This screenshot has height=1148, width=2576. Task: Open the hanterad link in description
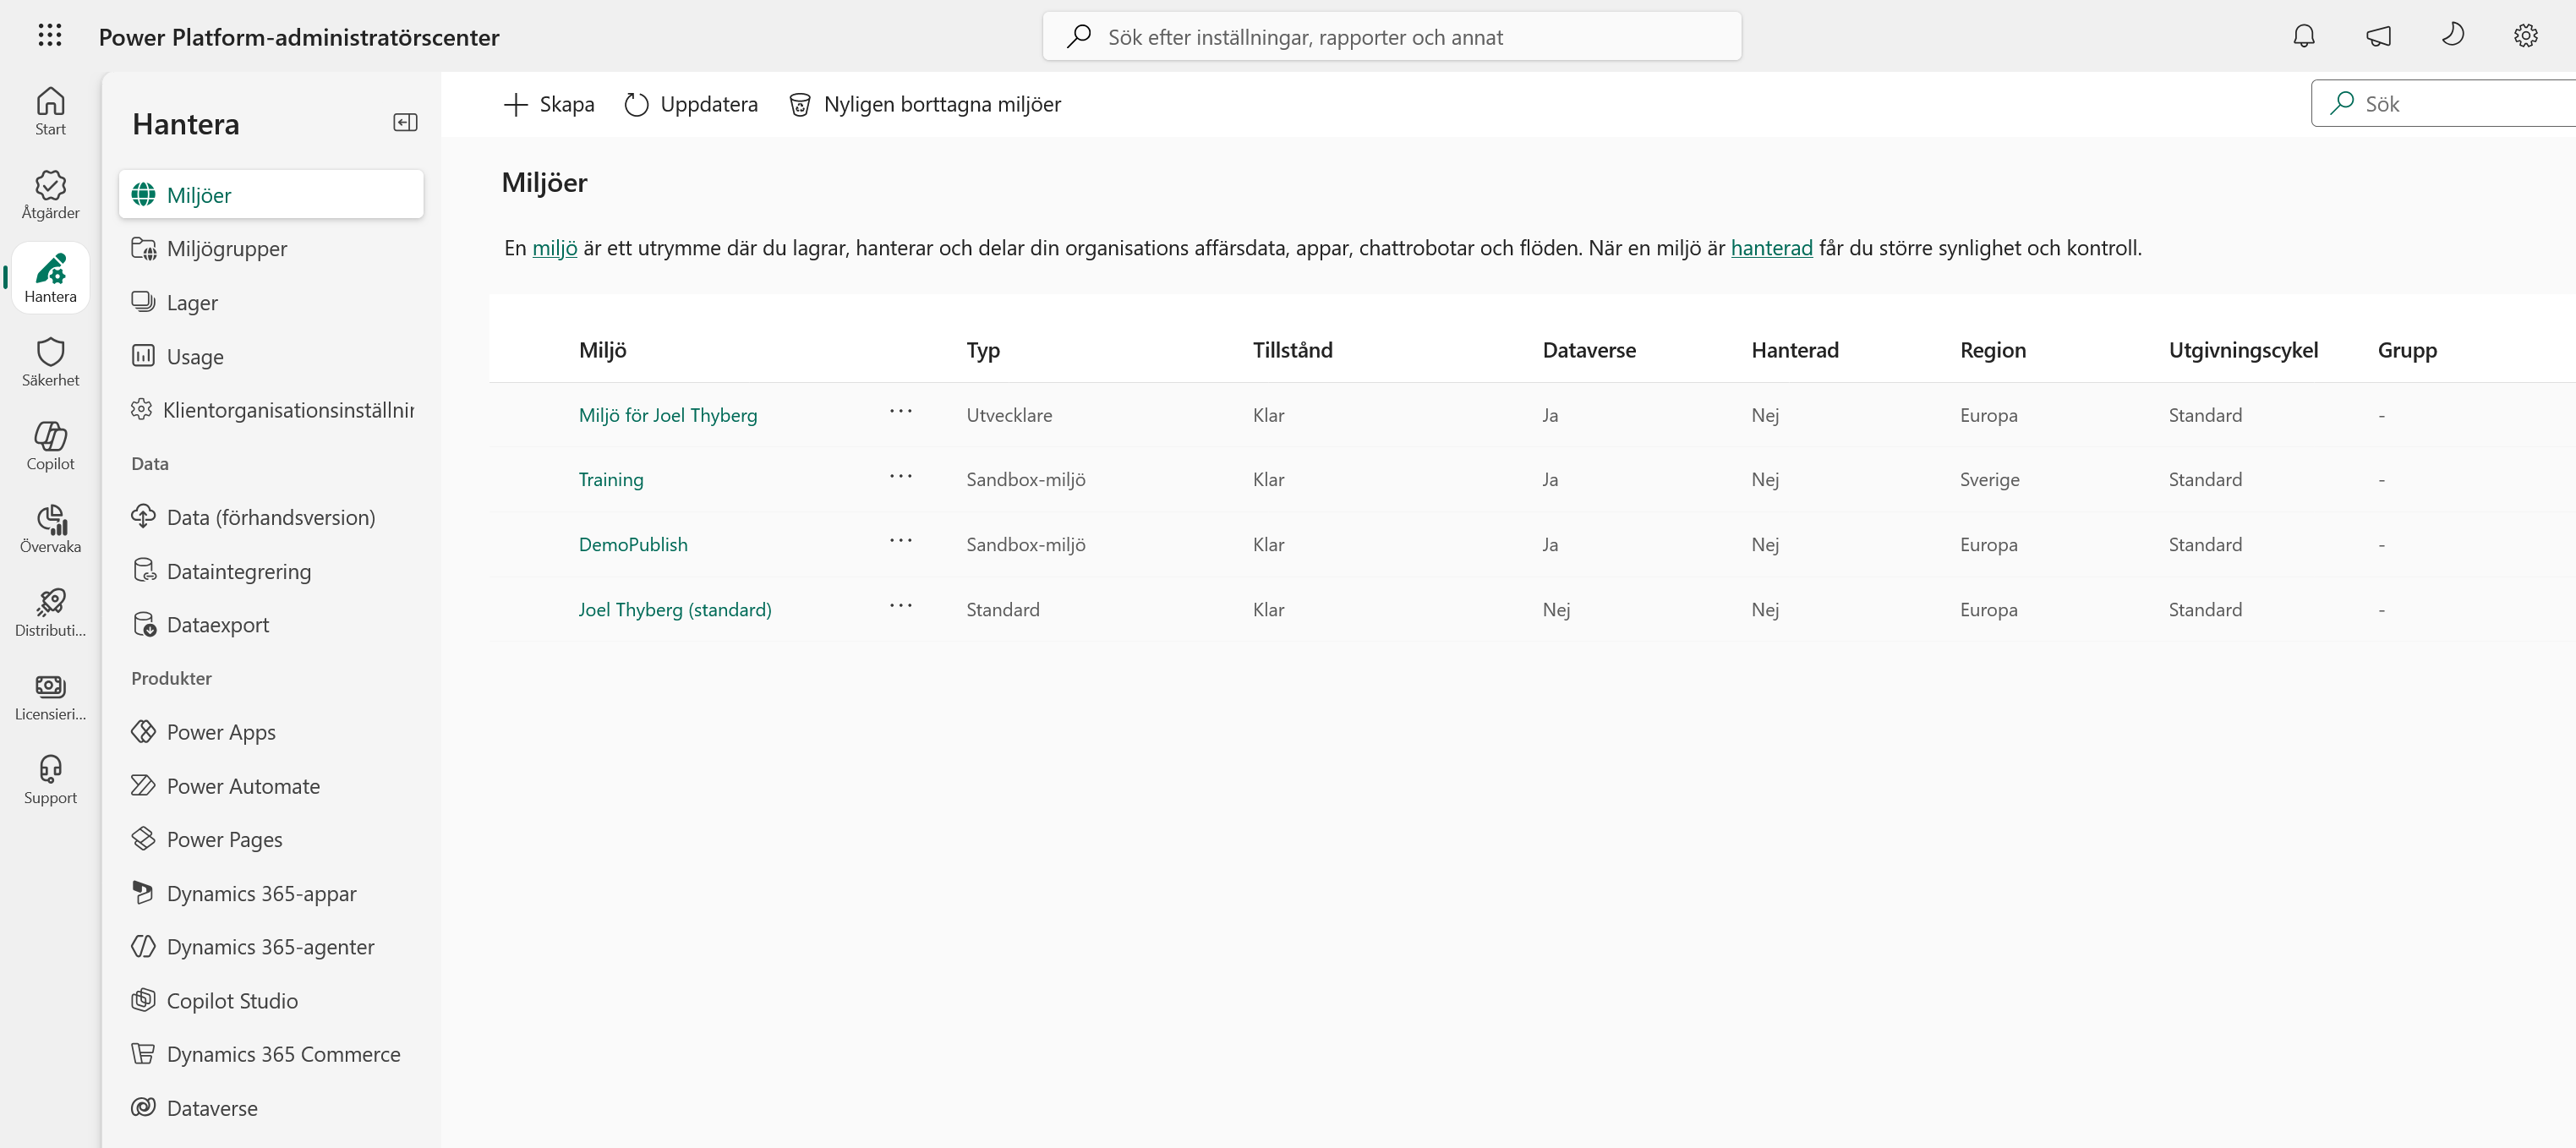pyautogui.click(x=1771, y=248)
